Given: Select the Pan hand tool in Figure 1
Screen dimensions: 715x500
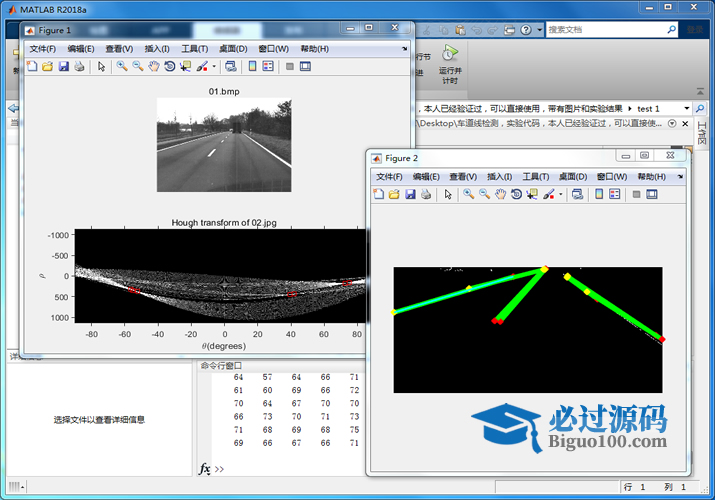Looking at the screenshot, I should (154, 67).
